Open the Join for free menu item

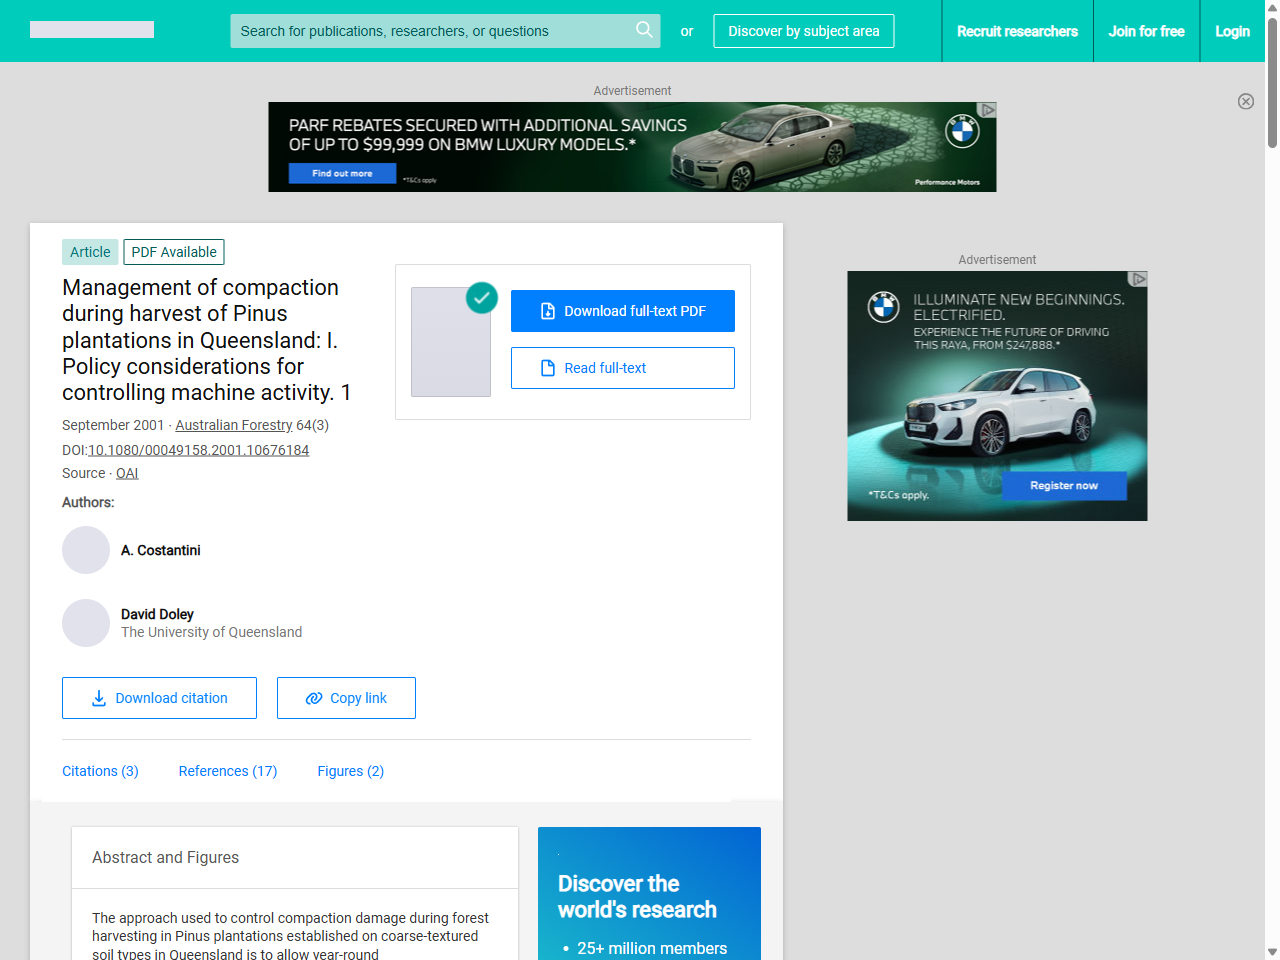1146,31
